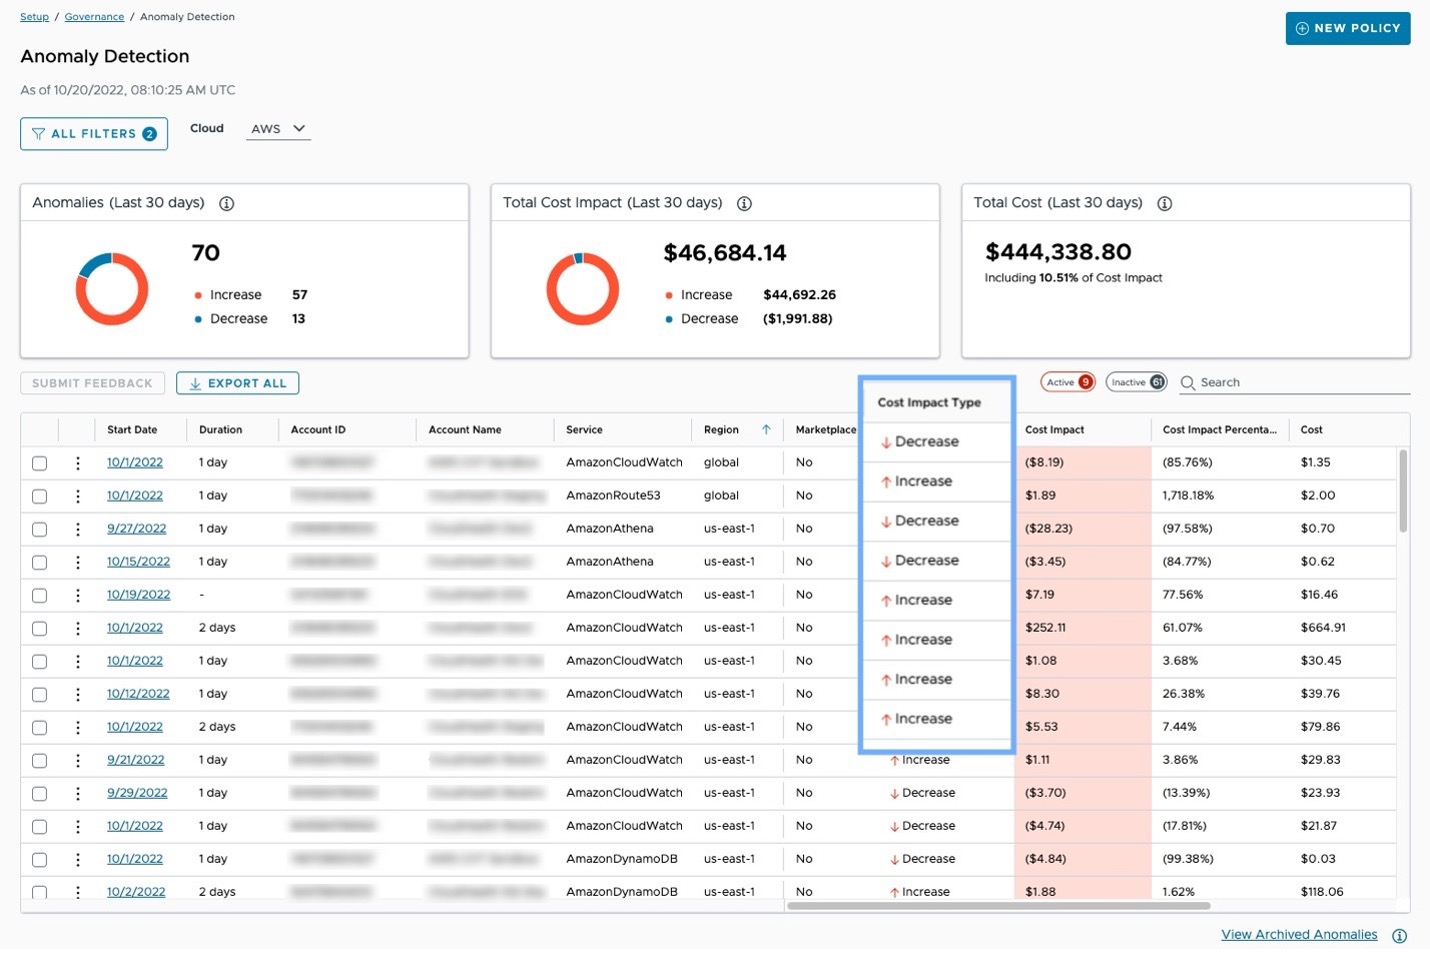Viewport: 1430px width, 953px height.
Task: Click the sort arrow in the Region column header
Action: 766,430
